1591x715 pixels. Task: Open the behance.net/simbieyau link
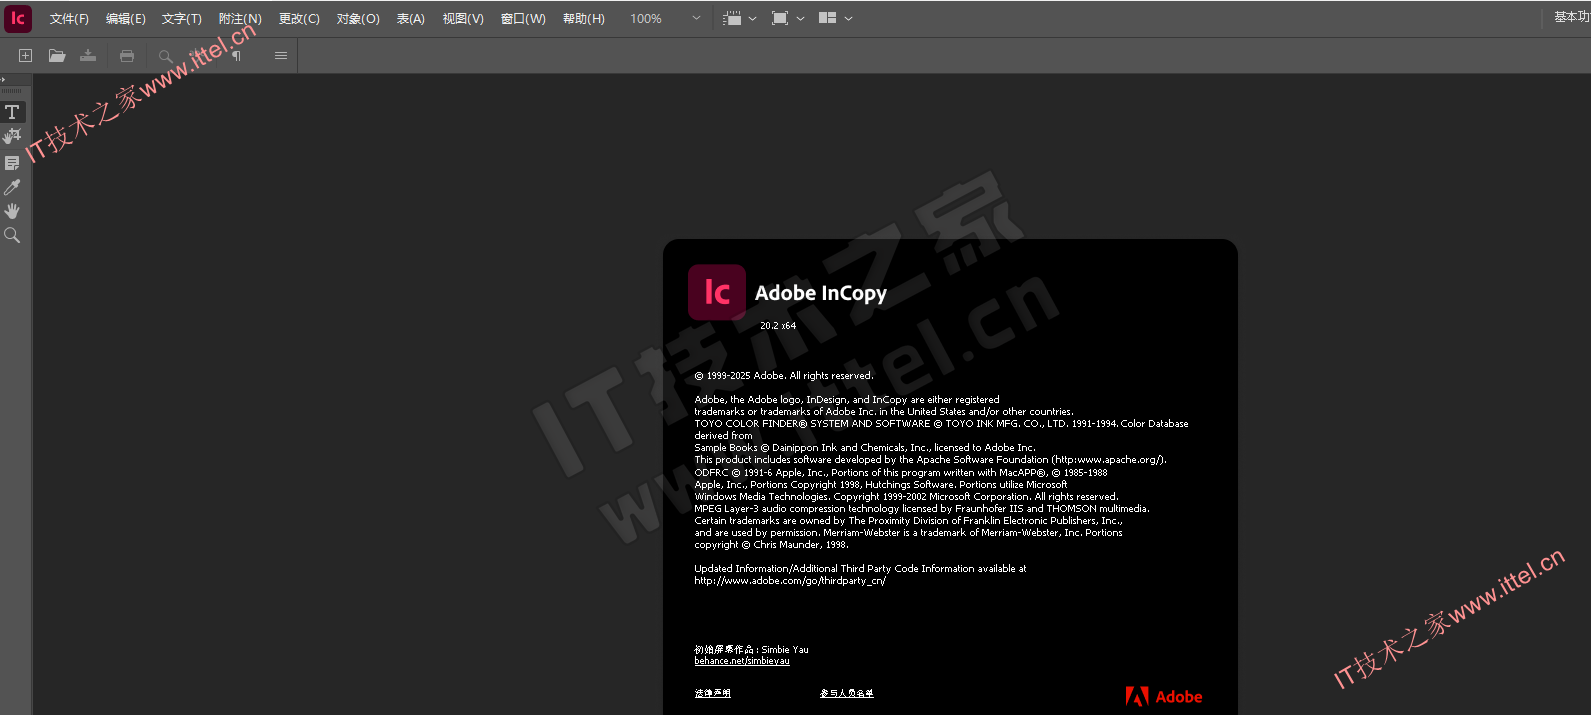[742, 661]
